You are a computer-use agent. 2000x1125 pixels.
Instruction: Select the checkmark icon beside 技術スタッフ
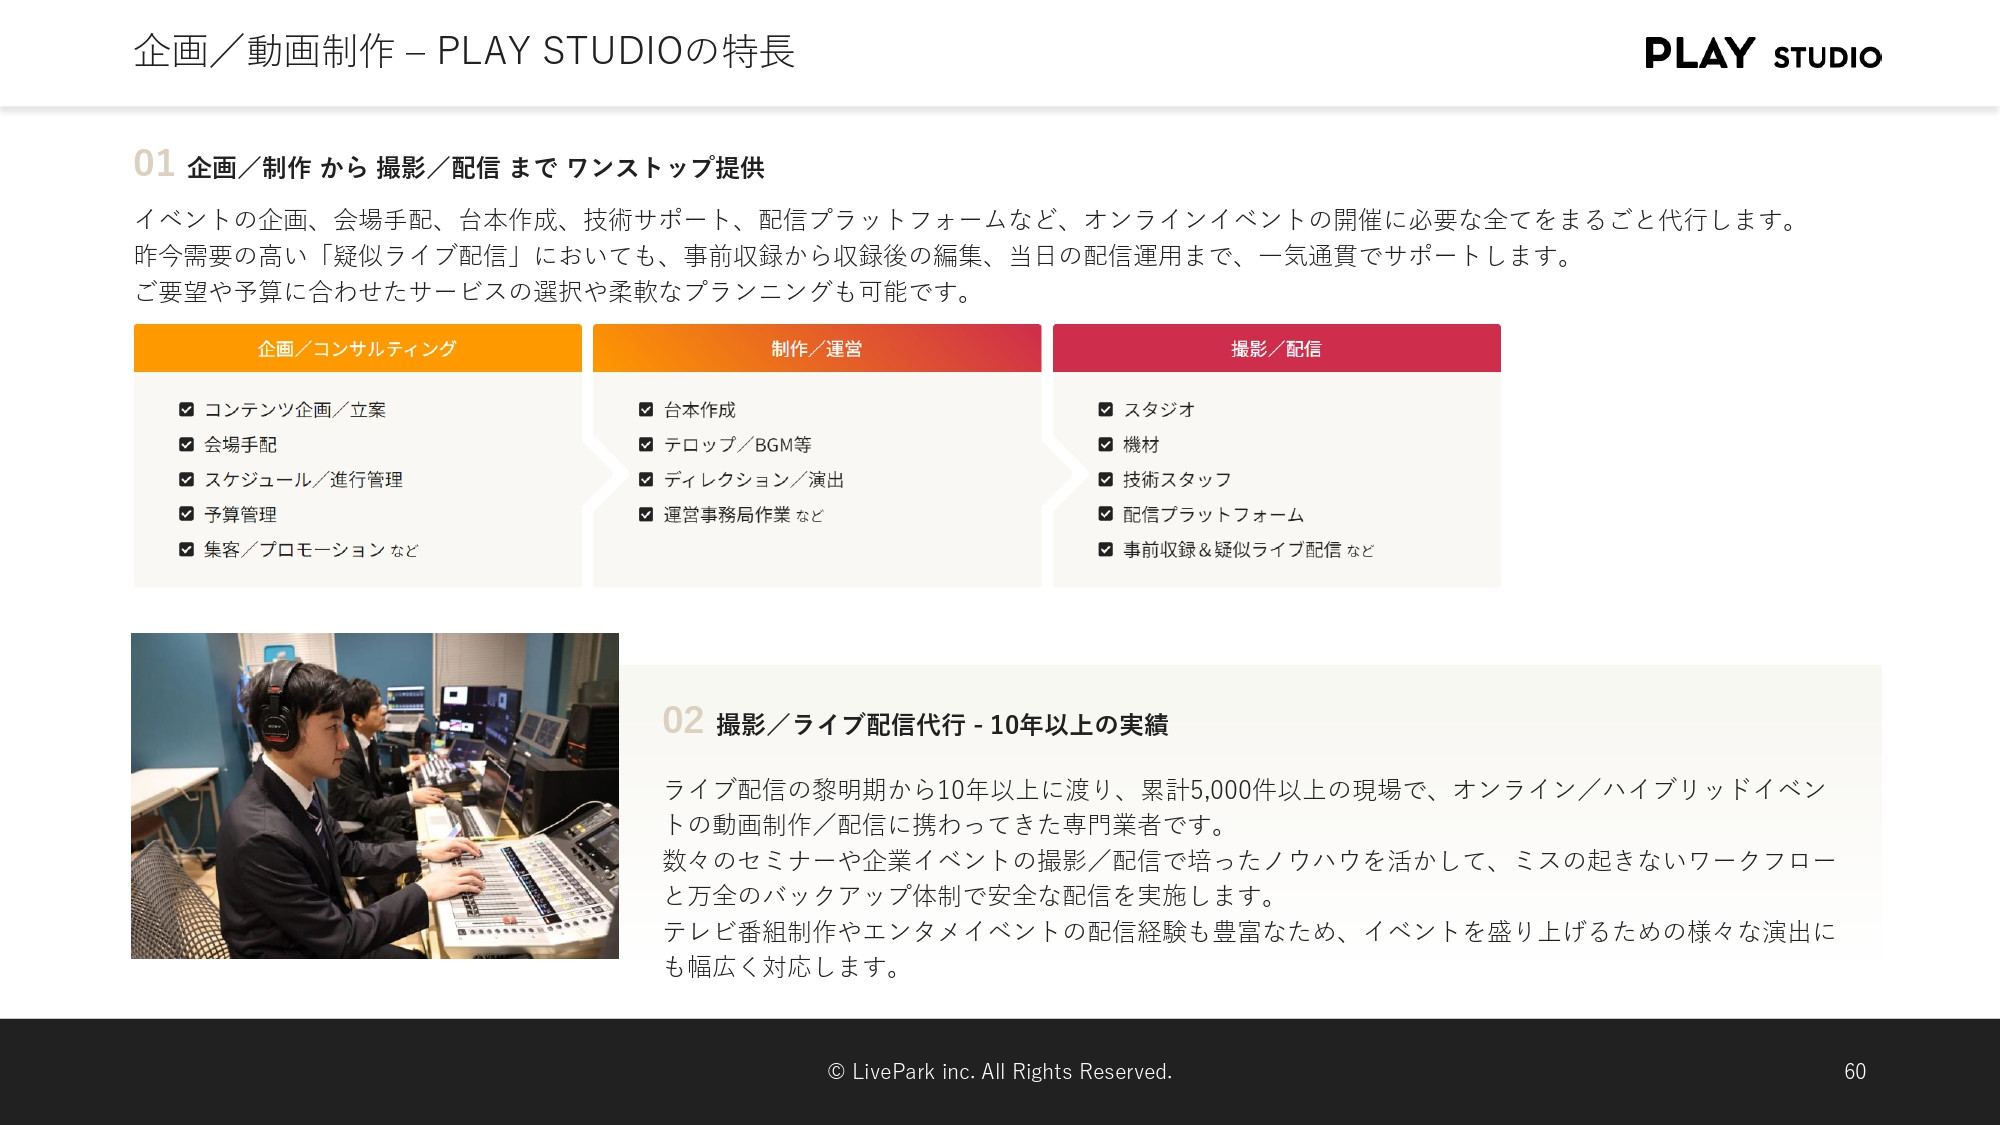[x=1105, y=479]
